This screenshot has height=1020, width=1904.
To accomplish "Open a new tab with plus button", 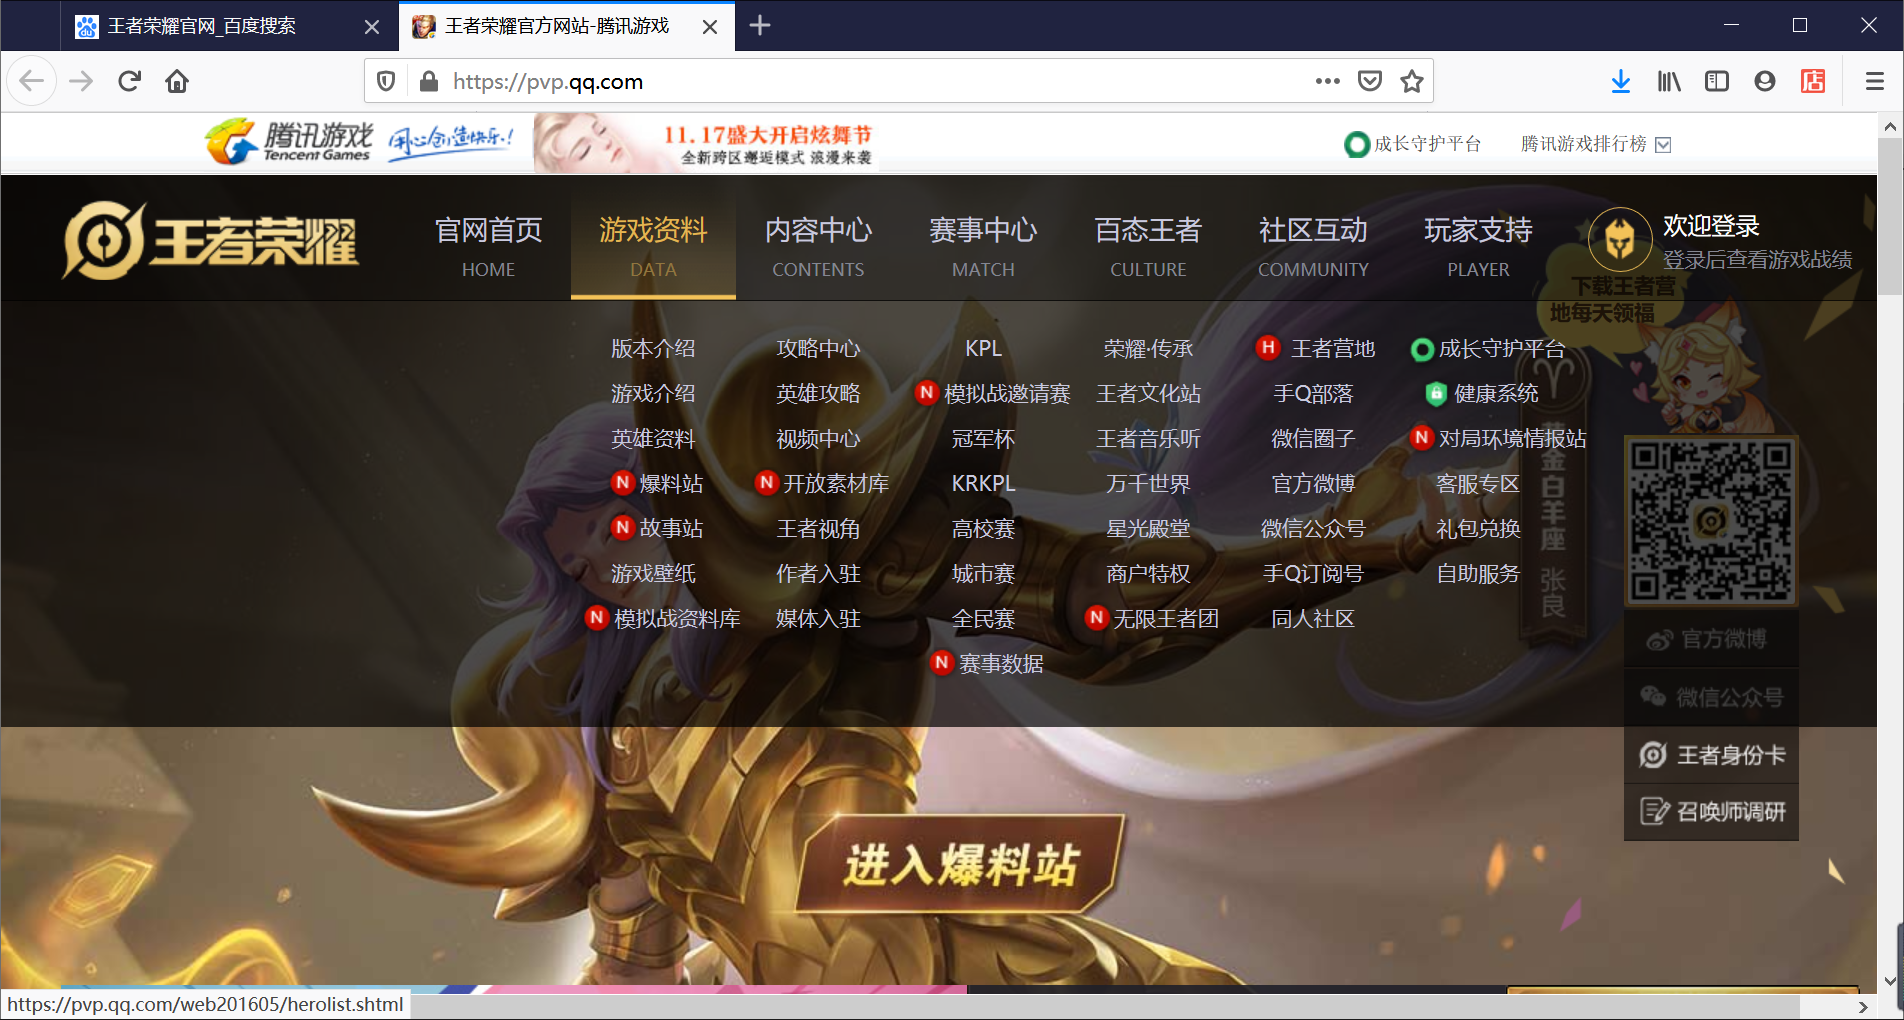I will coord(760,25).
